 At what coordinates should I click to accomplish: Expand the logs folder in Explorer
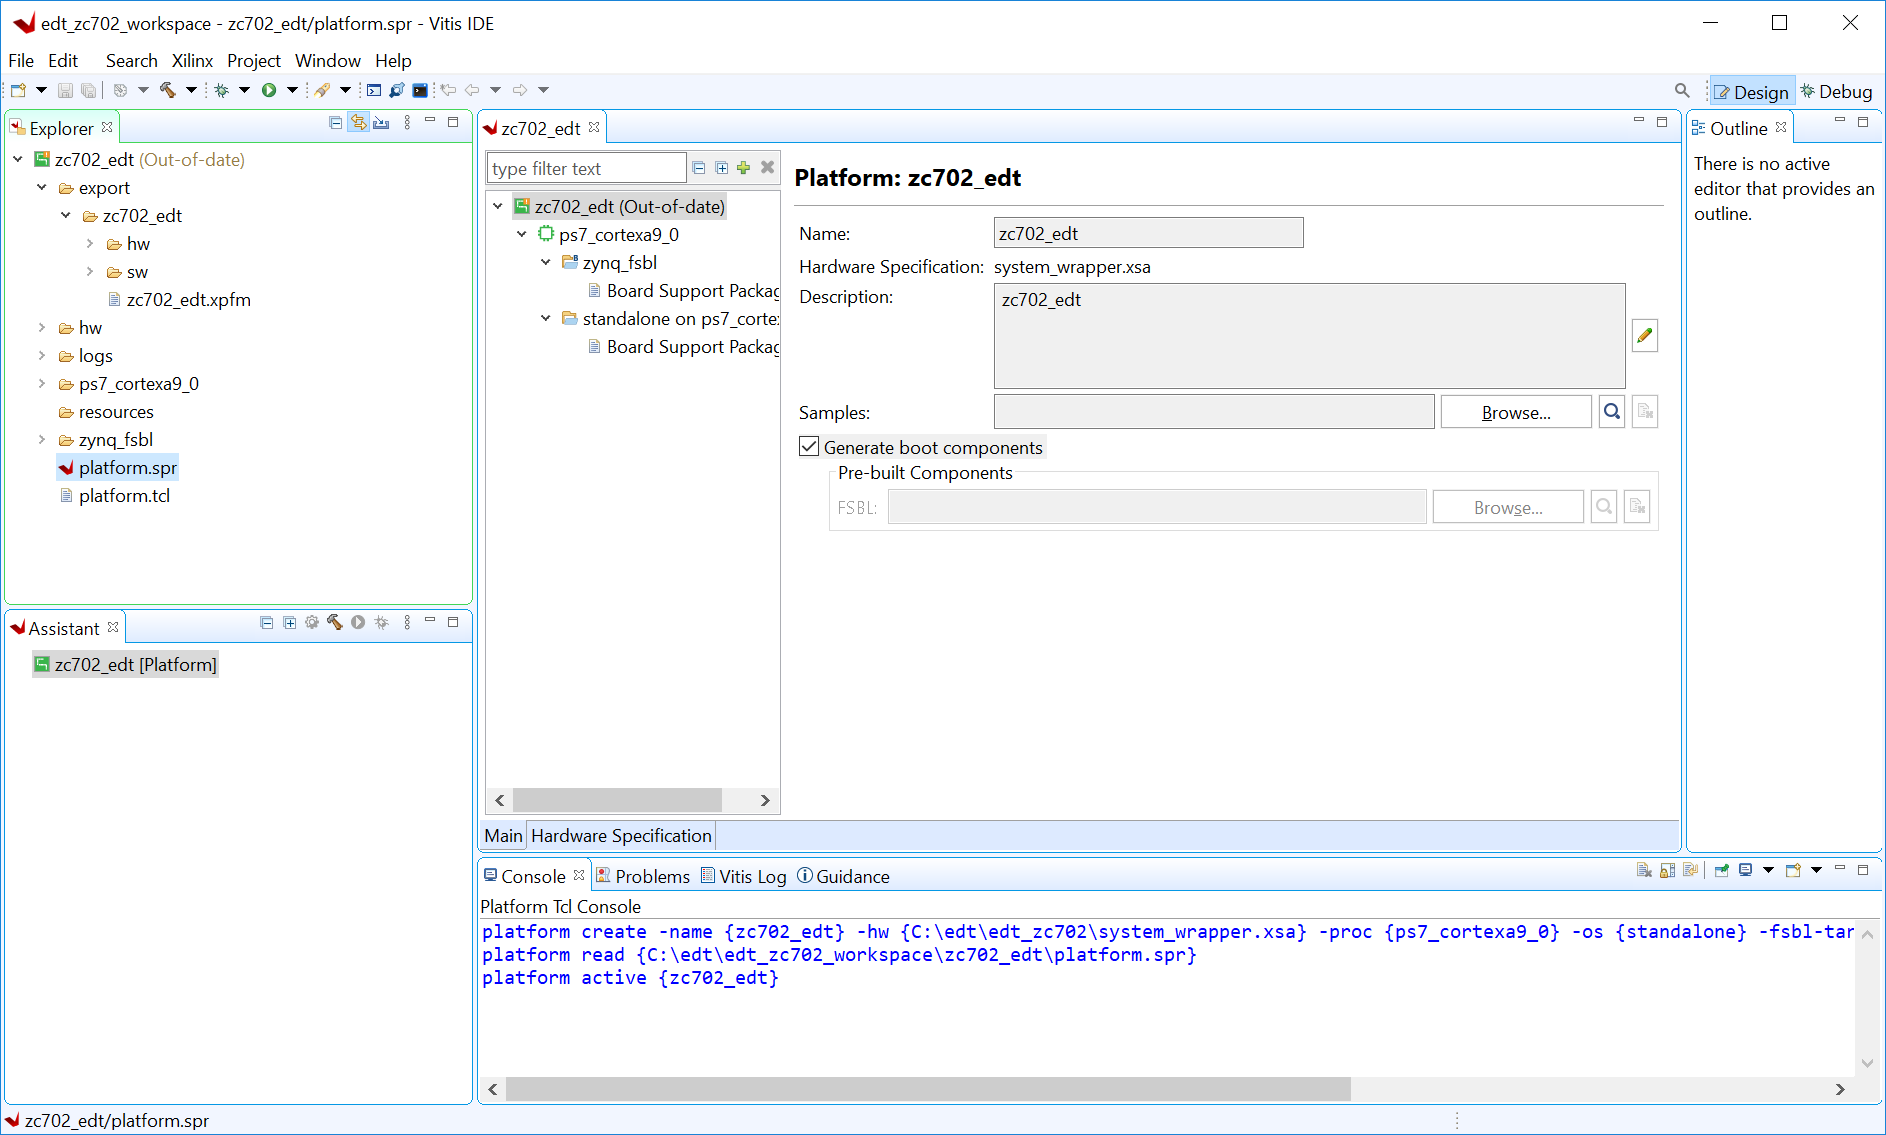(x=42, y=356)
